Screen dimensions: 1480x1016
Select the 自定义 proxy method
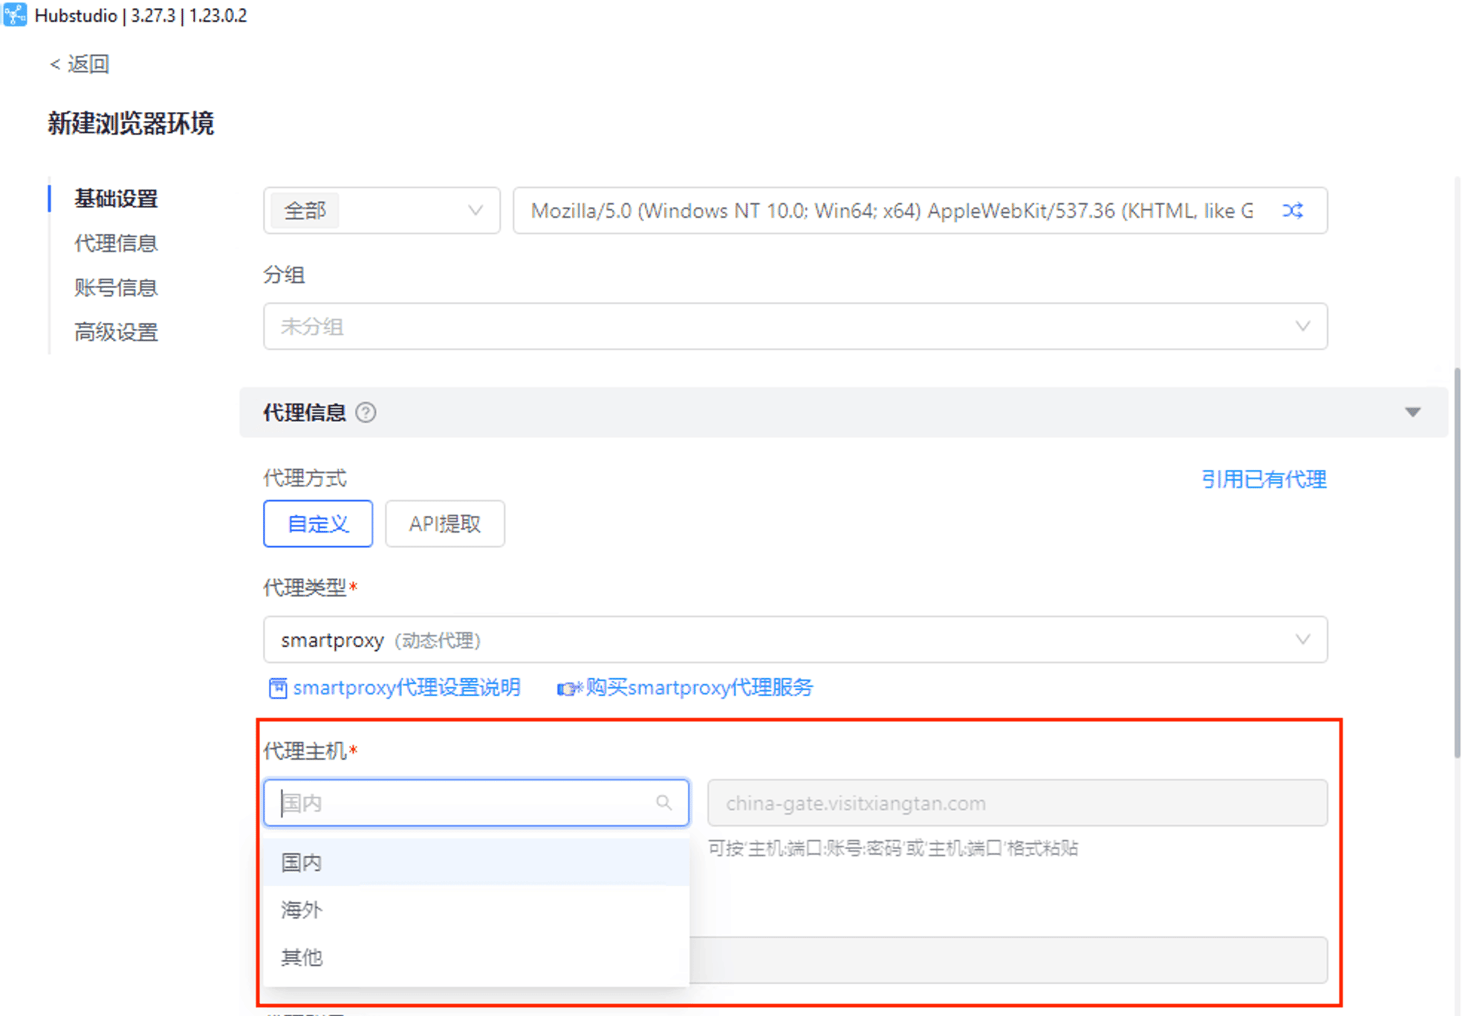pos(318,524)
